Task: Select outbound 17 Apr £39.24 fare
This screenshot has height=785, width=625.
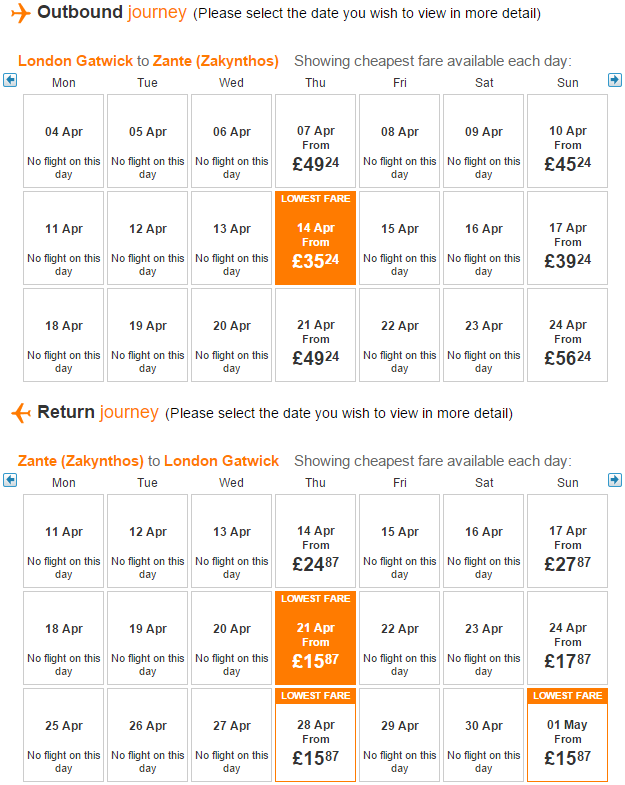Action: [x=567, y=238]
